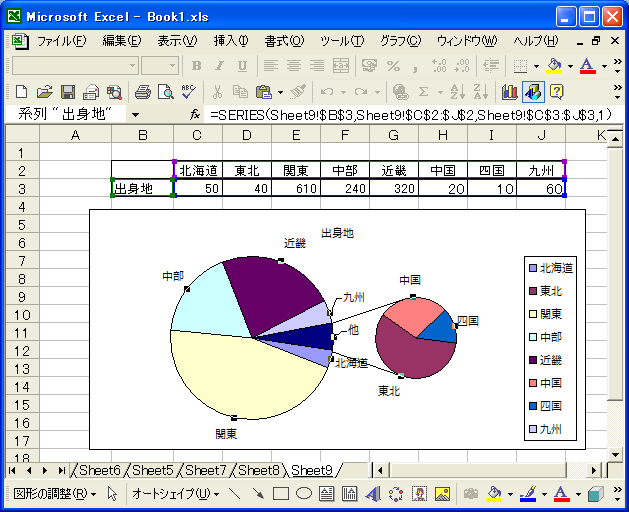The height and width of the screenshot is (512, 629).
Task: Insert a picture from file icon
Action: click(442, 494)
